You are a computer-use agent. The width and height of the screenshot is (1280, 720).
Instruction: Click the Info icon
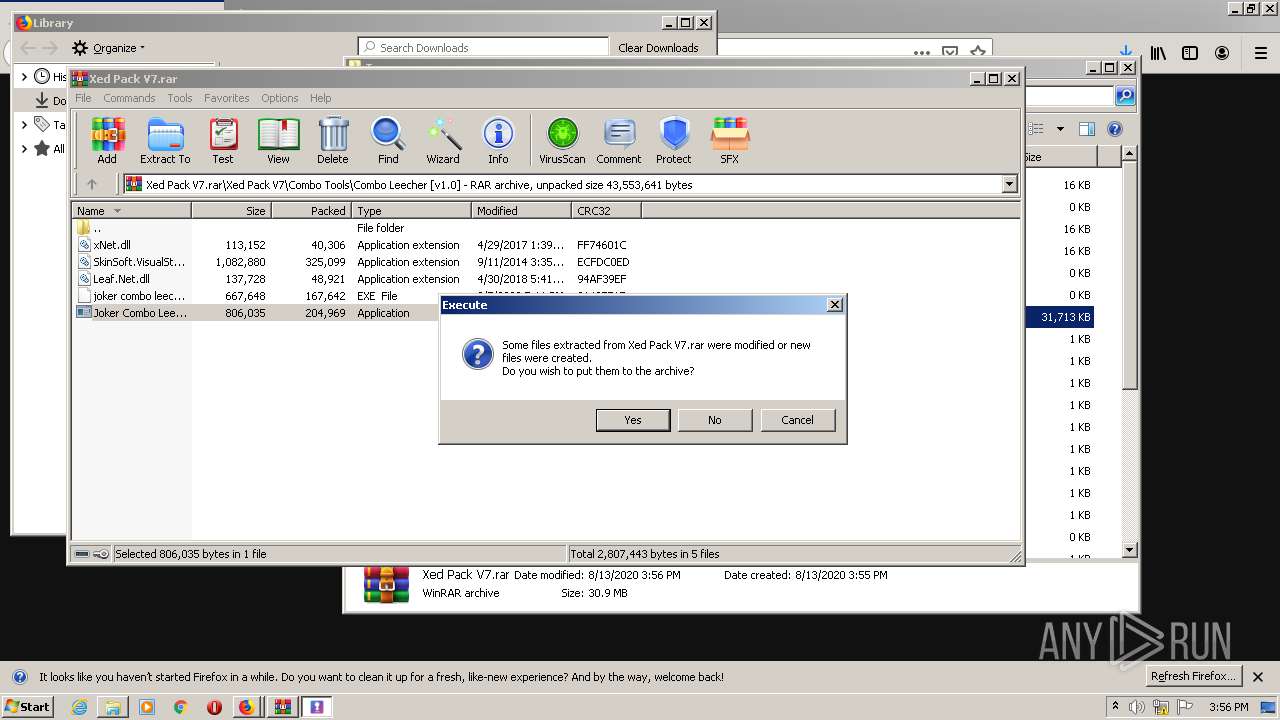click(498, 140)
